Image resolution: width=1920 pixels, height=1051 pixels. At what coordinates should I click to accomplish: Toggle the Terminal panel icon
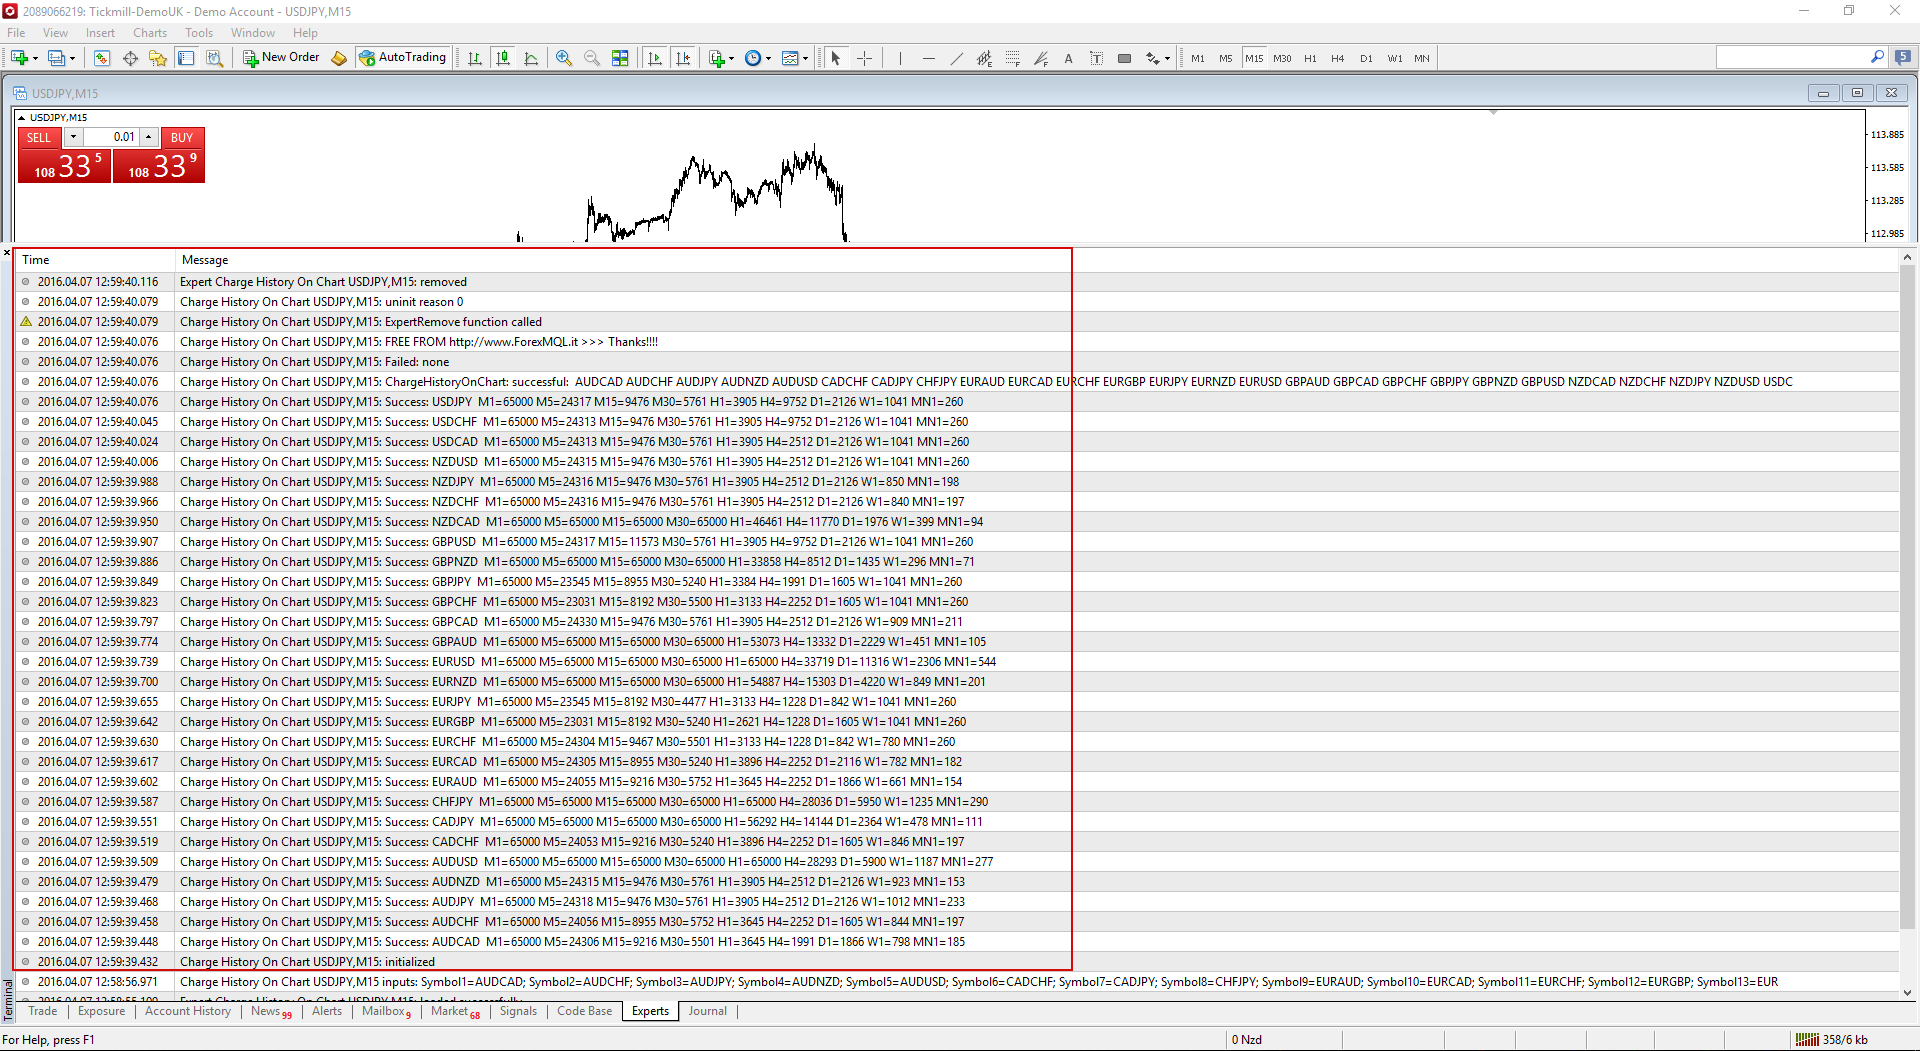[x=186, y=58]
